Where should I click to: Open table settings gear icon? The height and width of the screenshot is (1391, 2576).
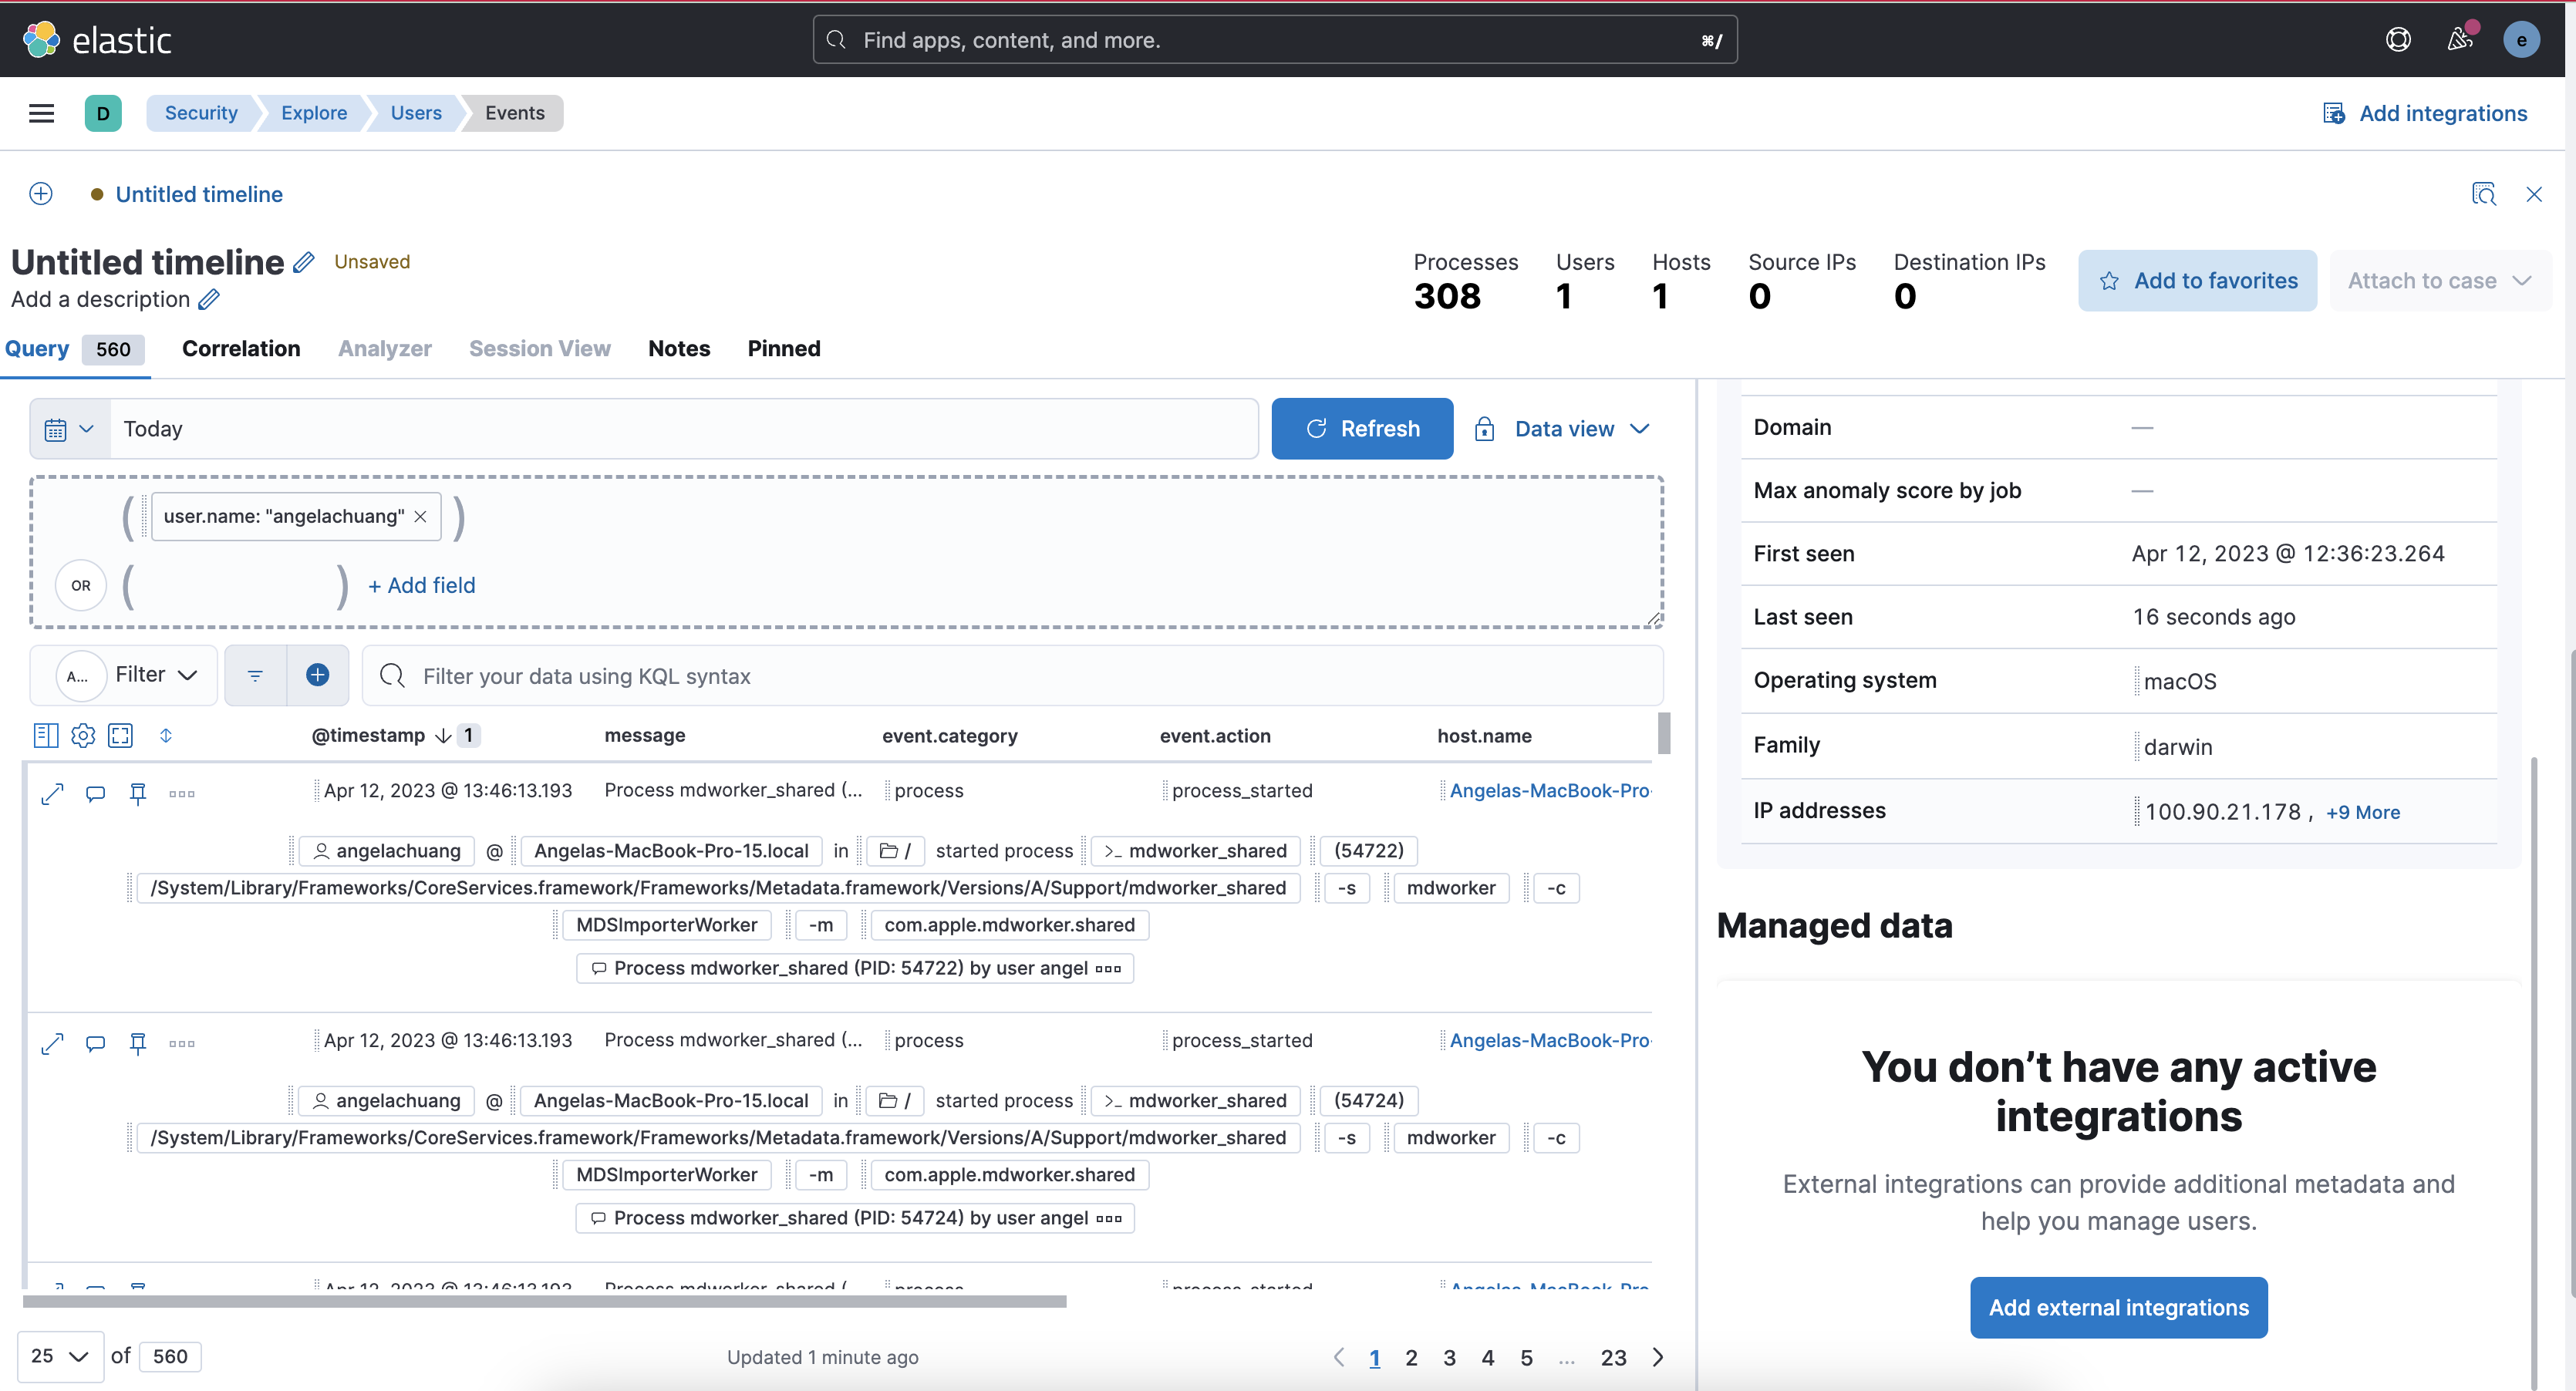point(83,735)
